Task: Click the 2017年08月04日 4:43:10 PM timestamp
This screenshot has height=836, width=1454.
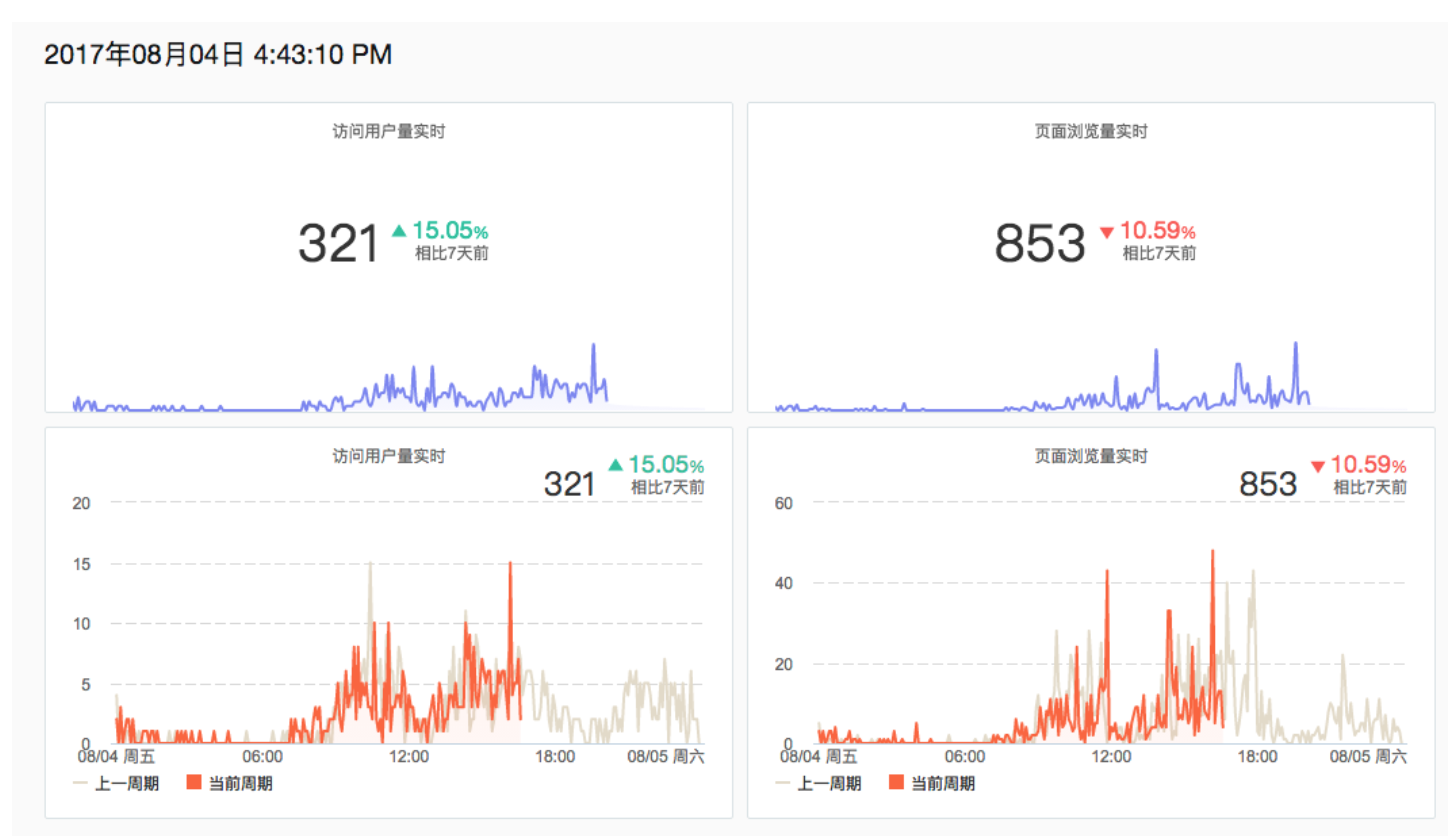Action: (x=218, y=55)
